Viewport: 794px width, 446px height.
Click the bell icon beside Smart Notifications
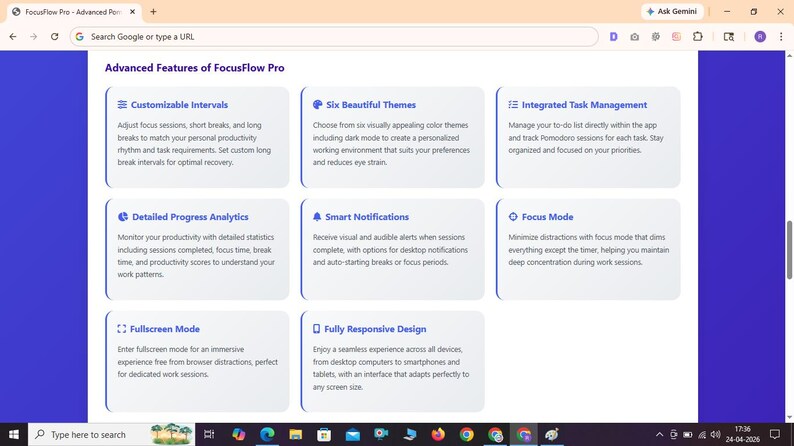317,217
